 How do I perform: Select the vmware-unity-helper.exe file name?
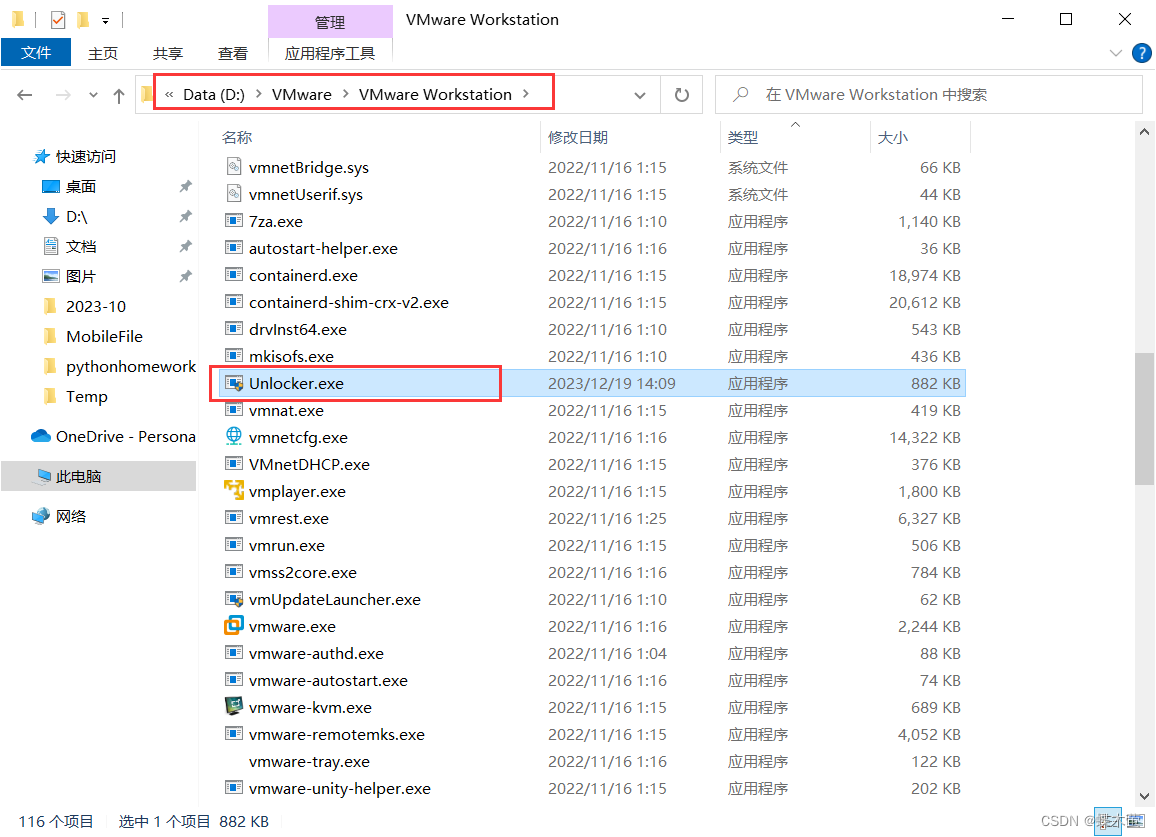pyautogui.click(x=340, y=788)
